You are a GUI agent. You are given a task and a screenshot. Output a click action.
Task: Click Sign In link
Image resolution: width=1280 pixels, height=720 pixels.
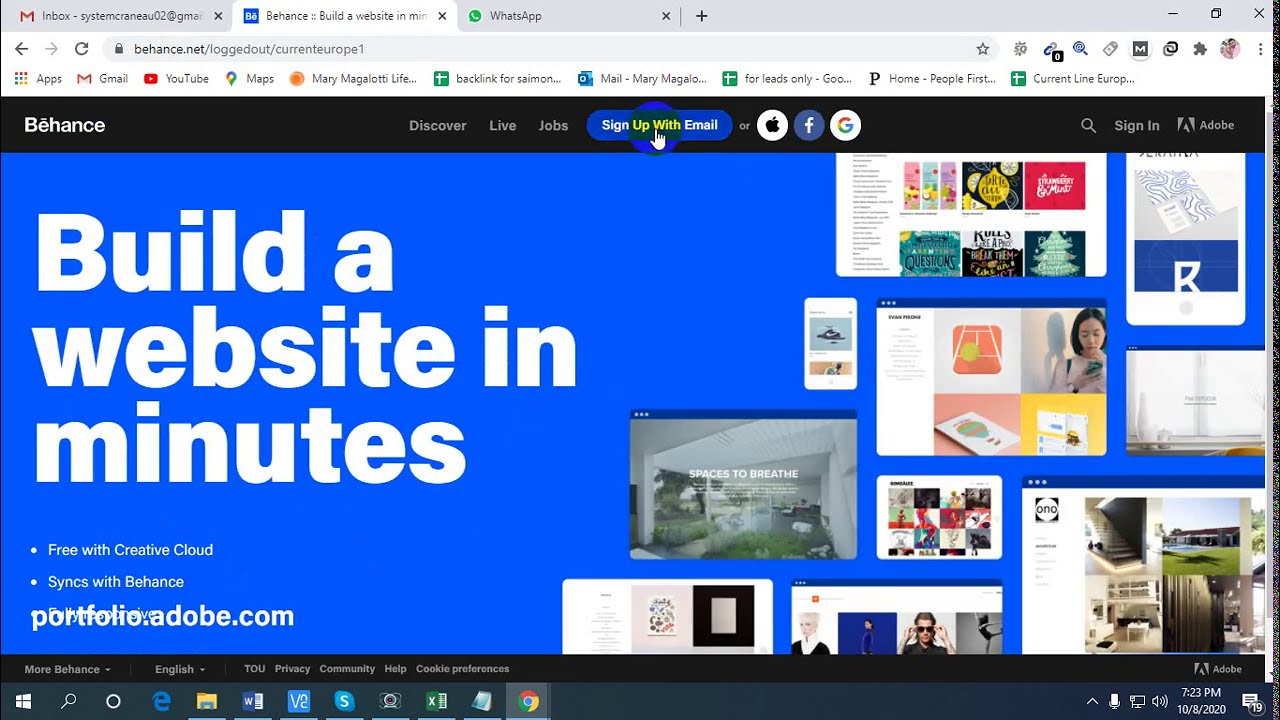click(x=1137, y=125)
